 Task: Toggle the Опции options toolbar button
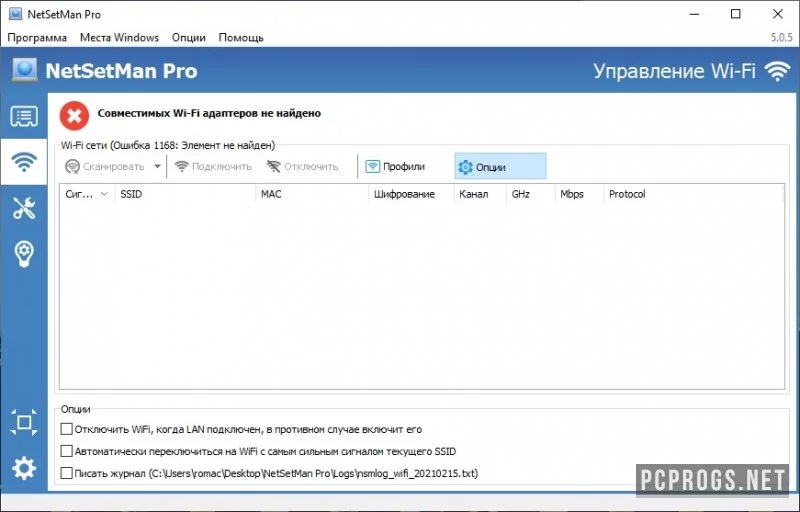500,167
